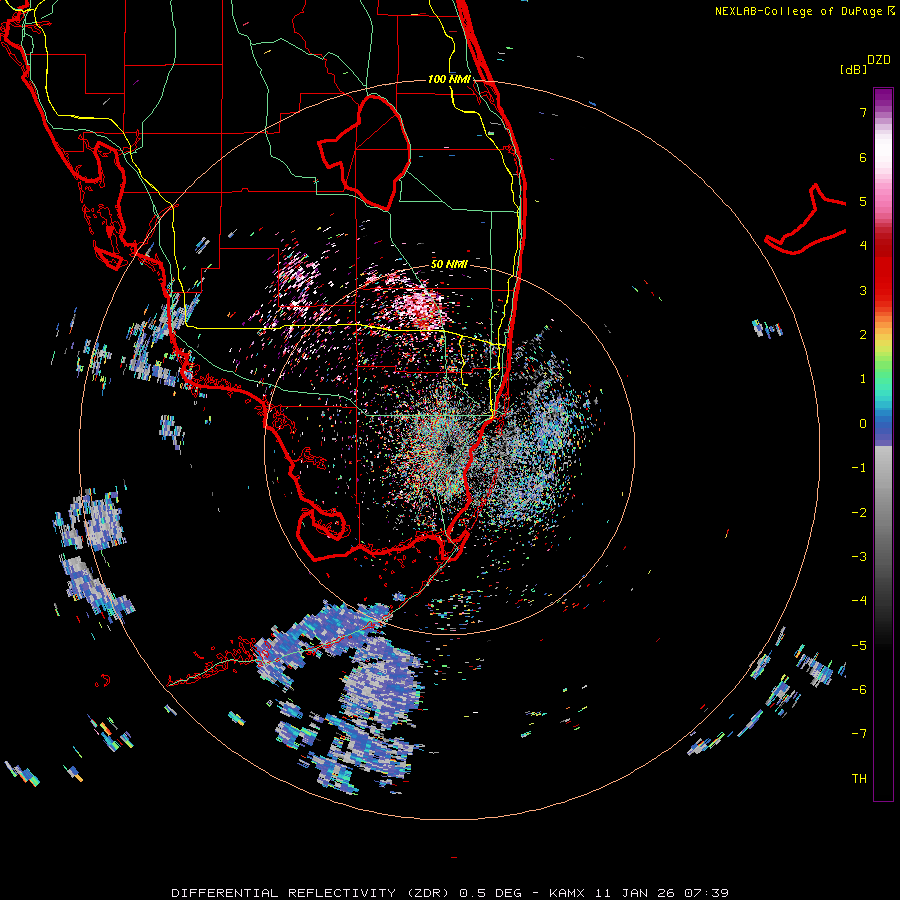This screenshot has width=900, height=900.
Task: Click the 0 value on the color scale
Action: click(863, 424)
